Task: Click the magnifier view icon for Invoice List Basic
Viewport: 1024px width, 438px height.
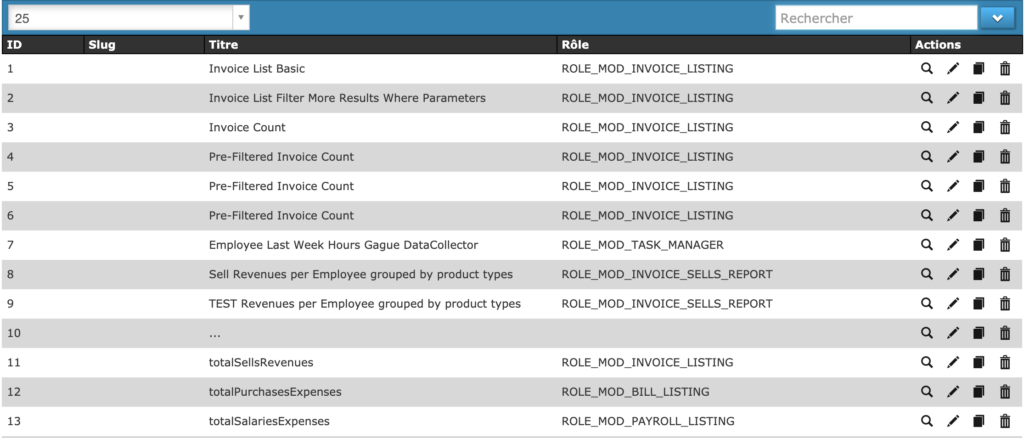Action: (x=927, y=69)
